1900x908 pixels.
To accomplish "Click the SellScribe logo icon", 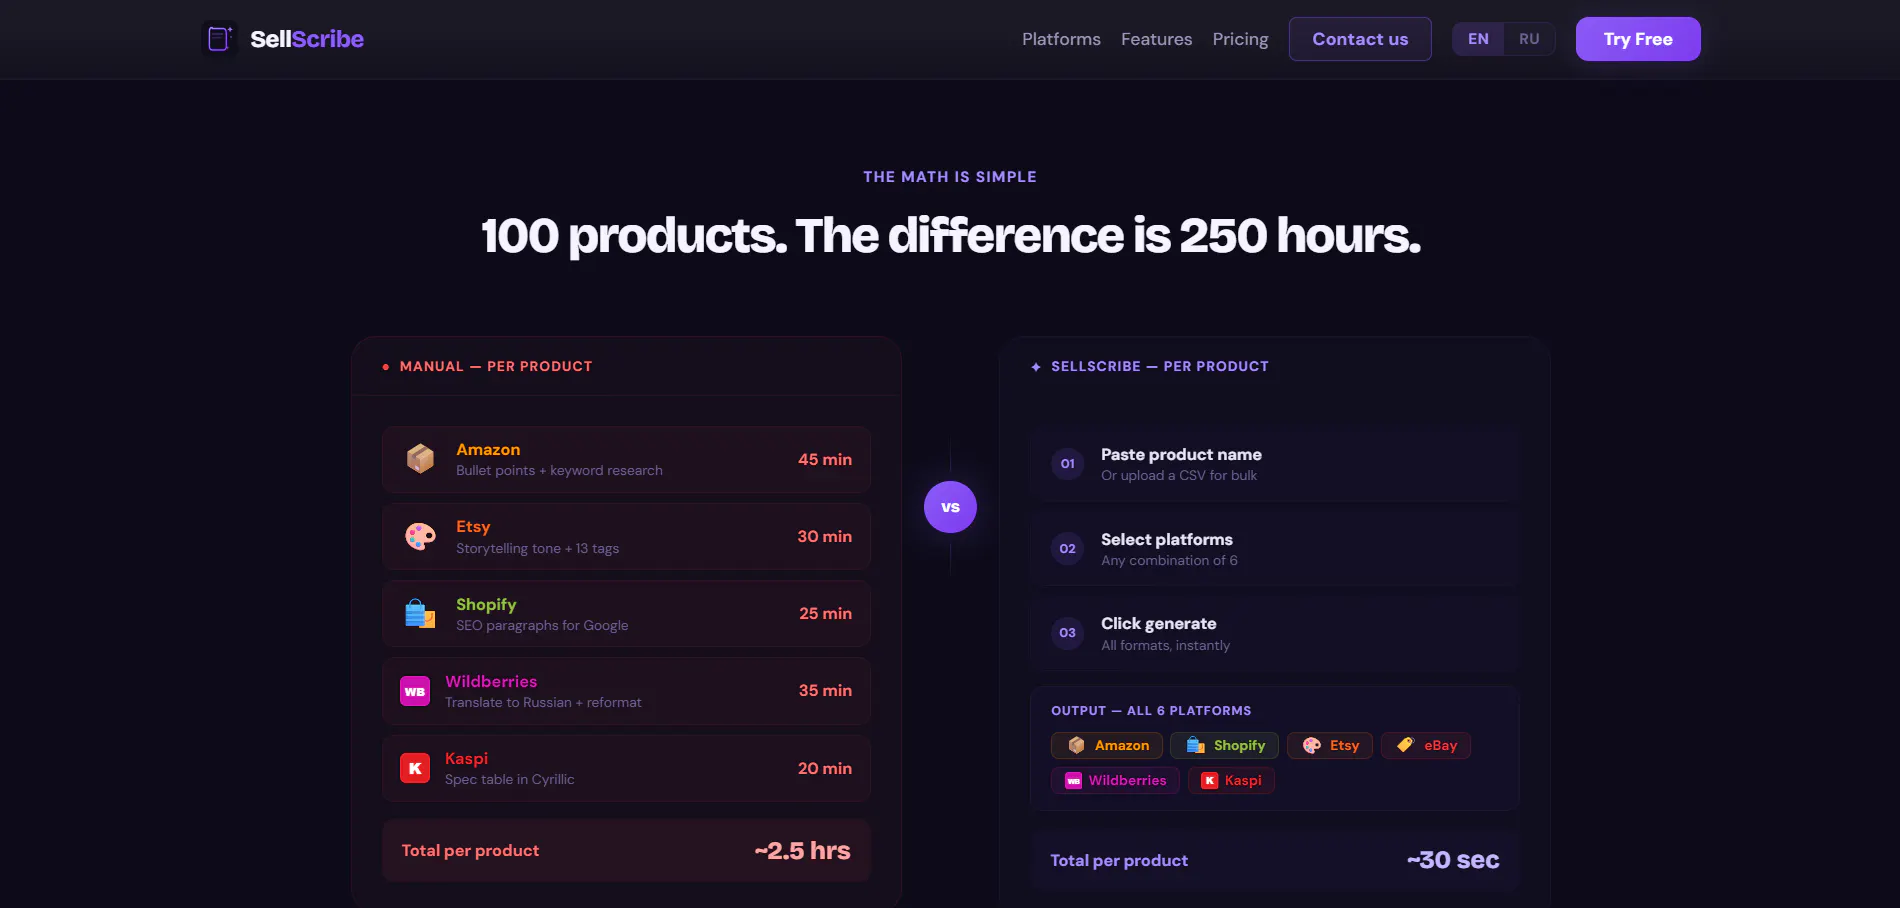I will (220, 39).
